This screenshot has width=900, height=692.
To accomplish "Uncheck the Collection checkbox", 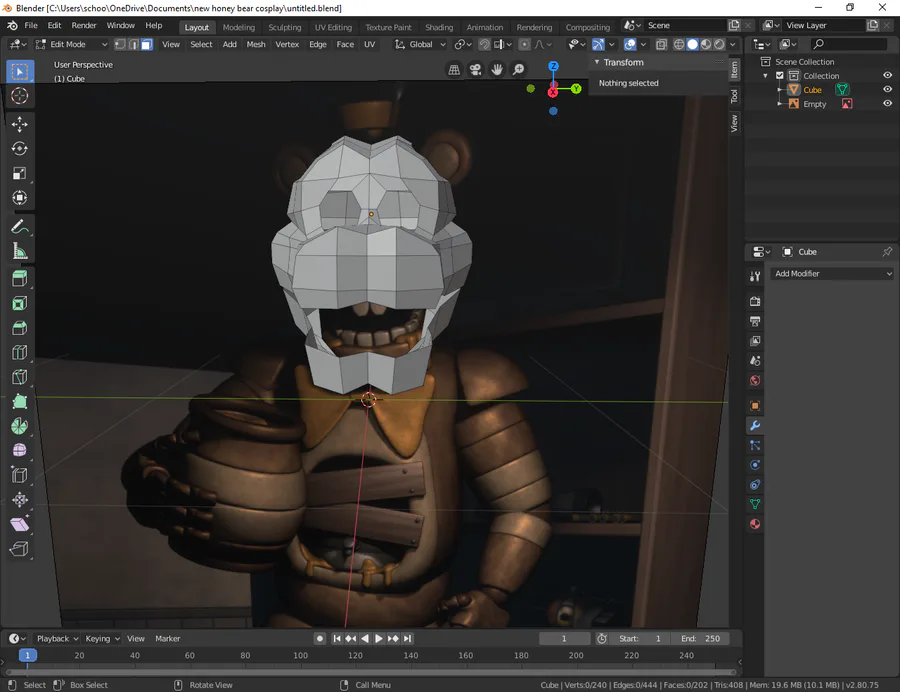I will (779, 76).
